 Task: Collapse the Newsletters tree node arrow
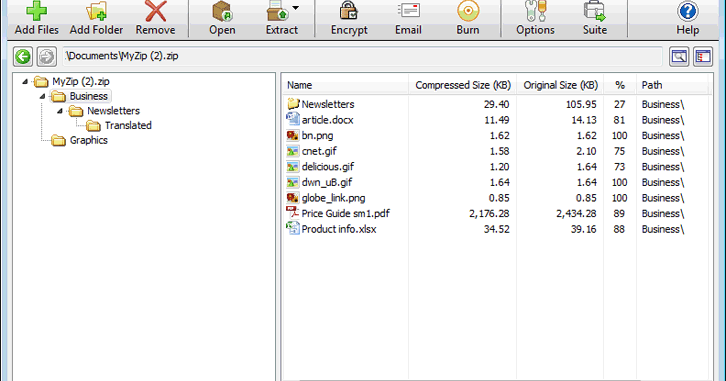60,111
